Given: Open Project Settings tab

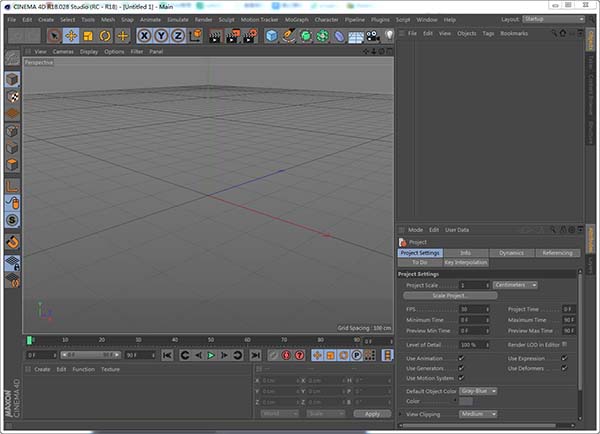Looking at the screenshot, I should tap(420, 253).
